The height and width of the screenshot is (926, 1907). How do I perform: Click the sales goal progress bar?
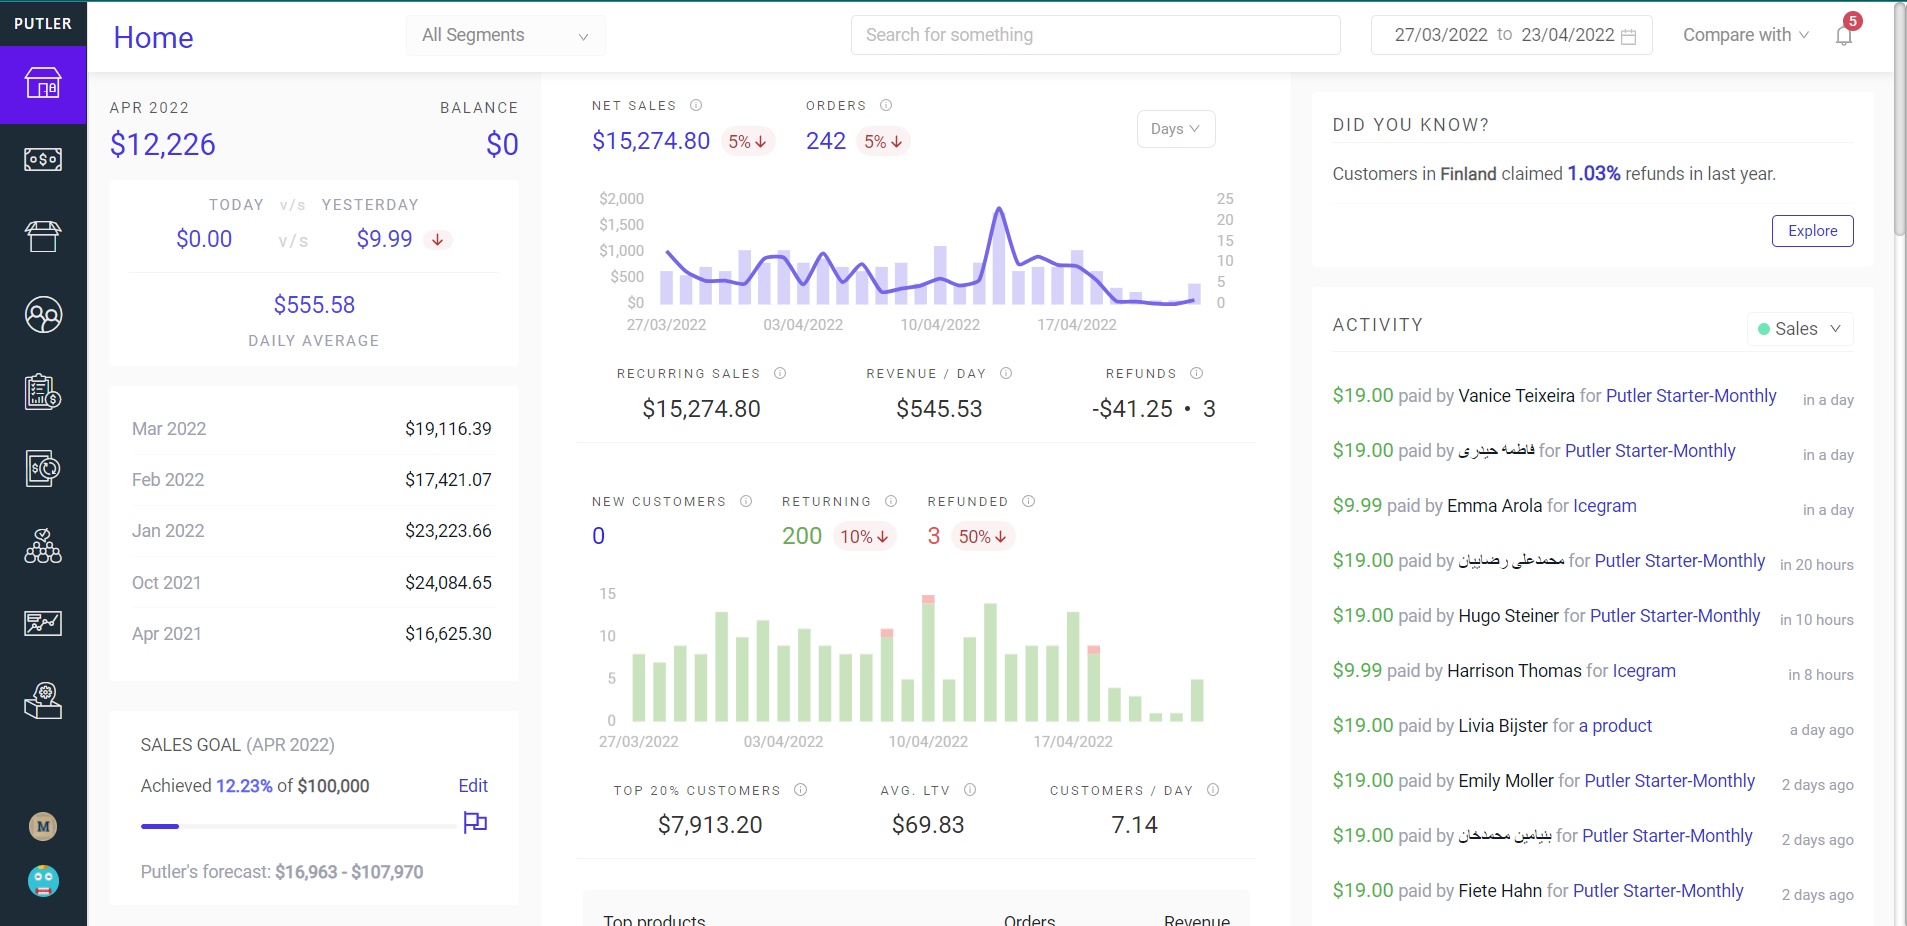coord(298,826)
